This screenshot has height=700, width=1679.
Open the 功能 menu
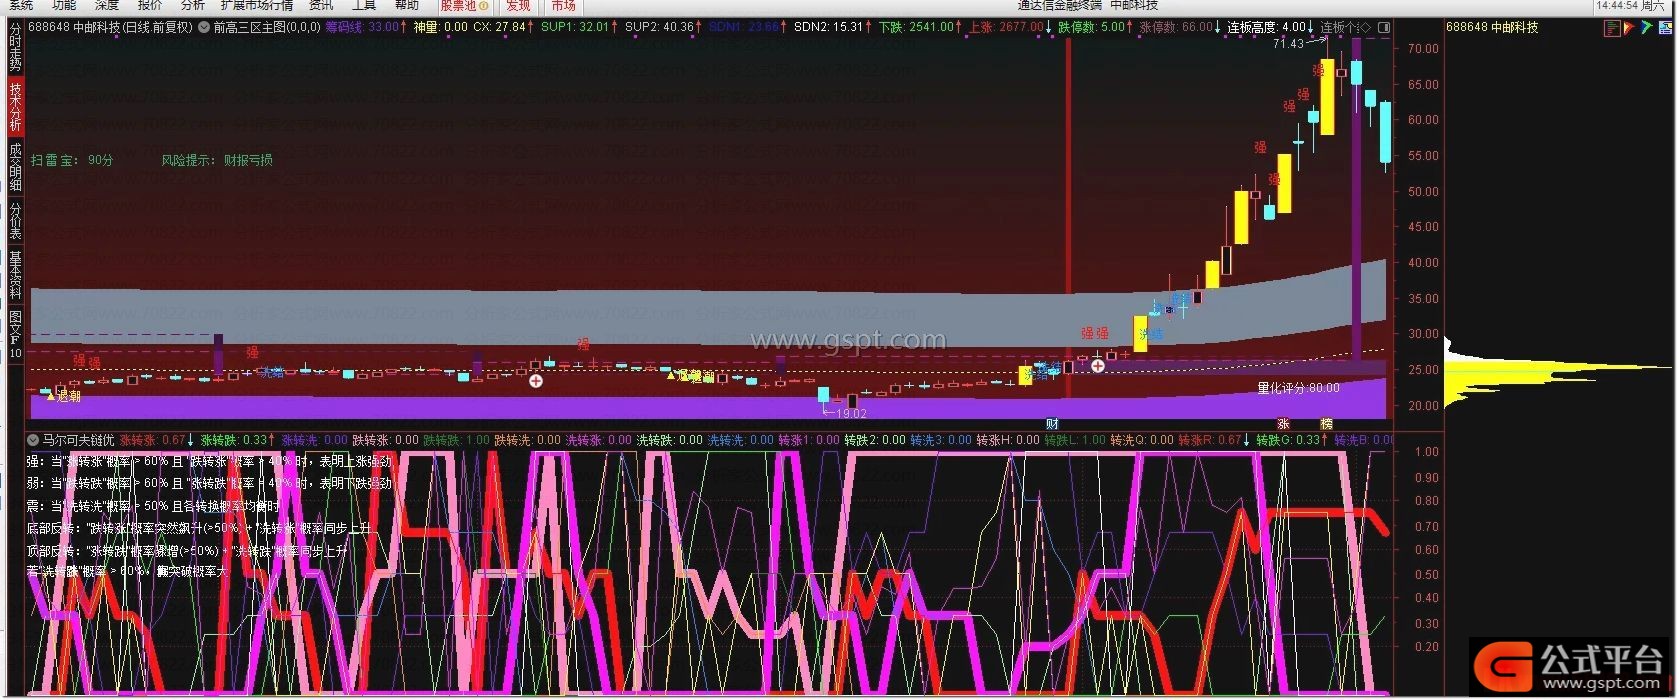coord(64,5)
